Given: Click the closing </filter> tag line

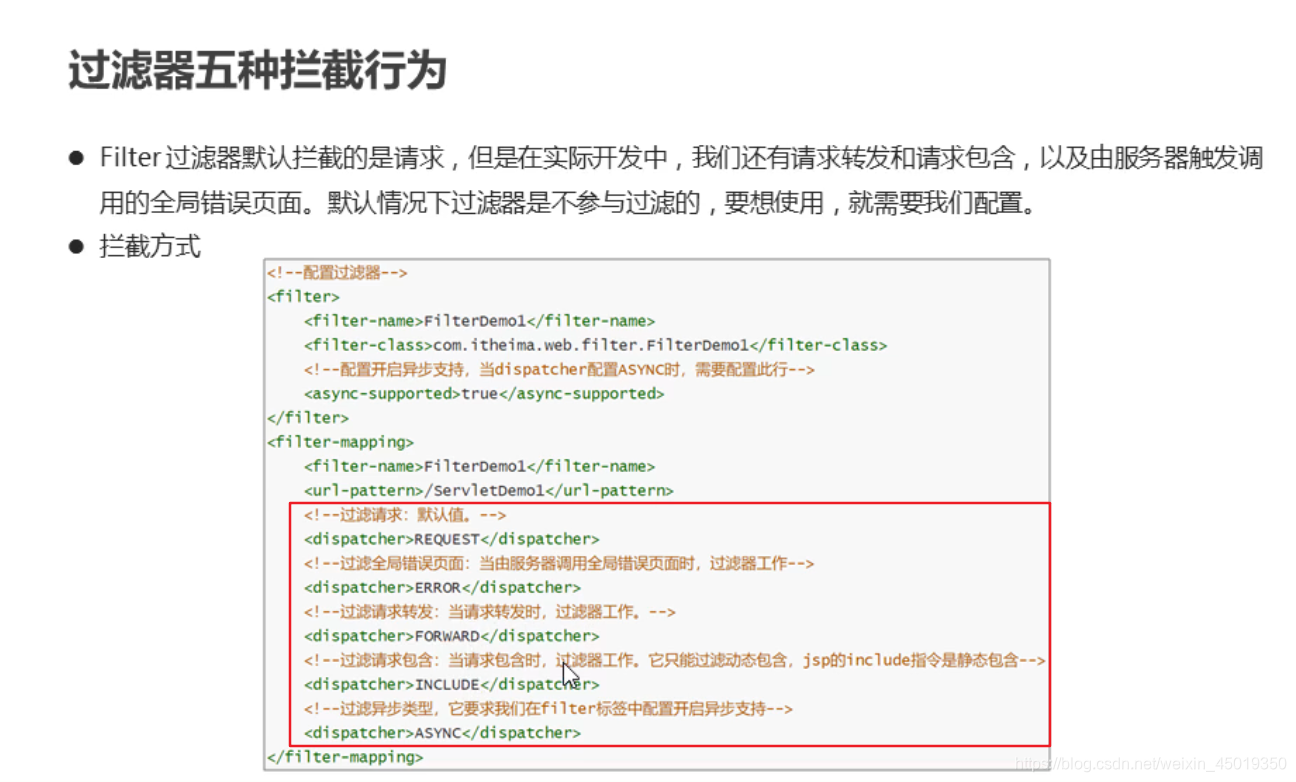Looking at the screenshot, I should tap(308, 418).
